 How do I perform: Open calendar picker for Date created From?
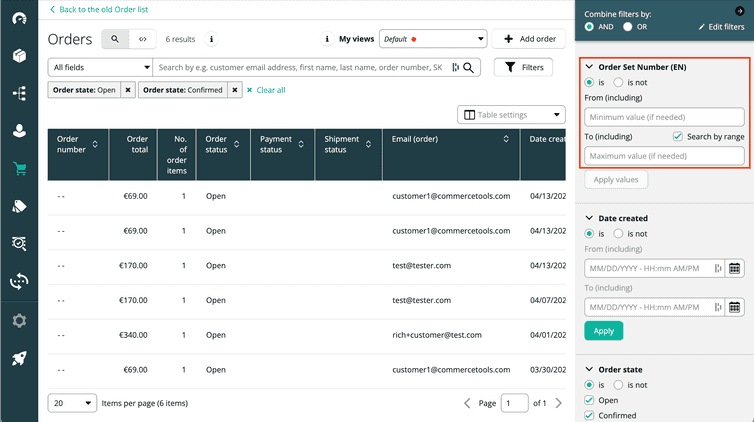click(x=734, y=268)
